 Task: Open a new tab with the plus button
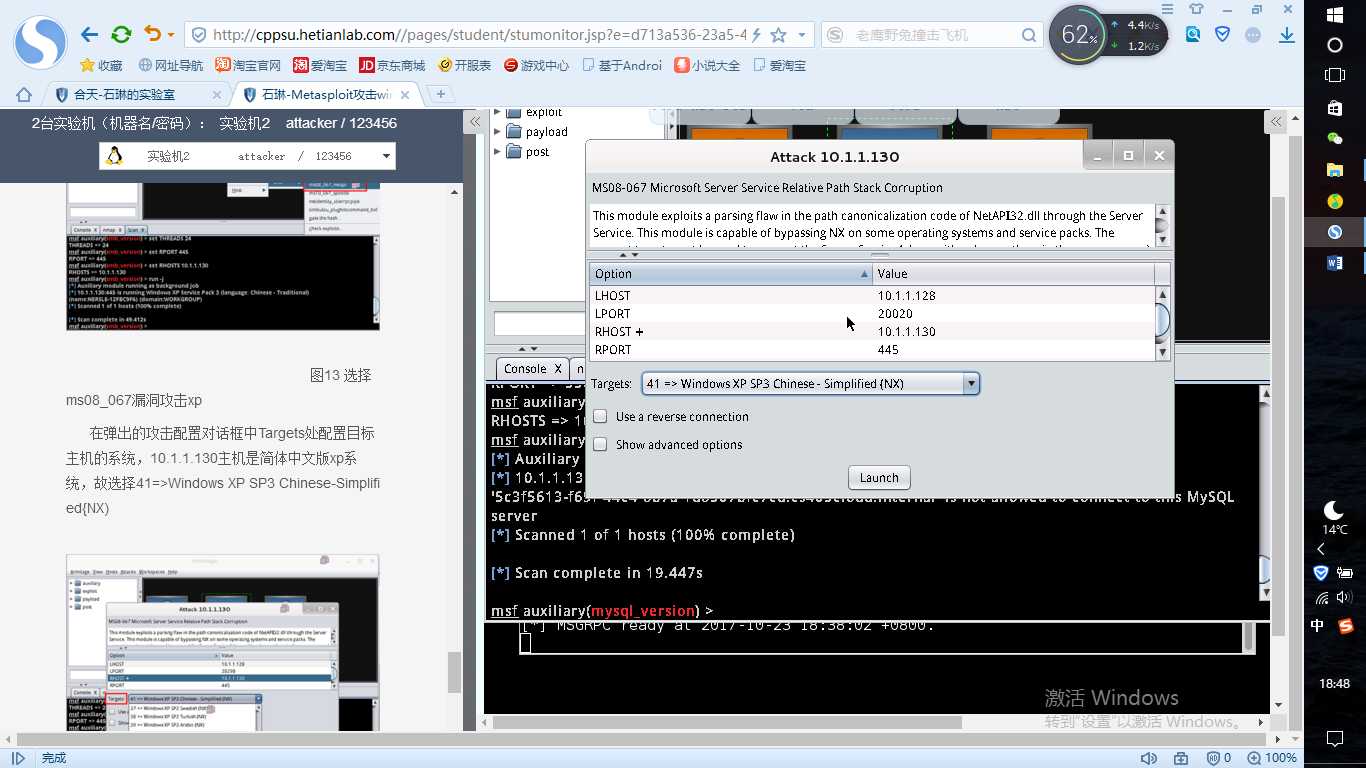(x=440, y=95)
